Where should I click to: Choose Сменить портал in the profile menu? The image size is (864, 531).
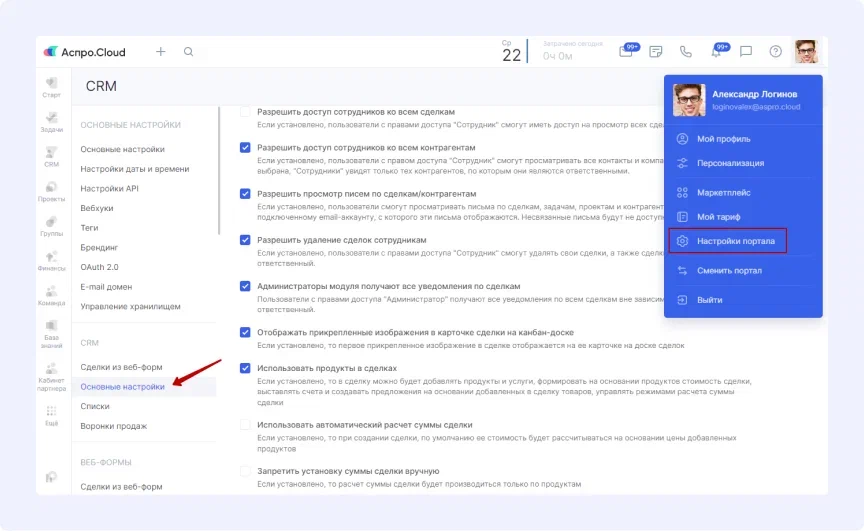click(729, 271)
